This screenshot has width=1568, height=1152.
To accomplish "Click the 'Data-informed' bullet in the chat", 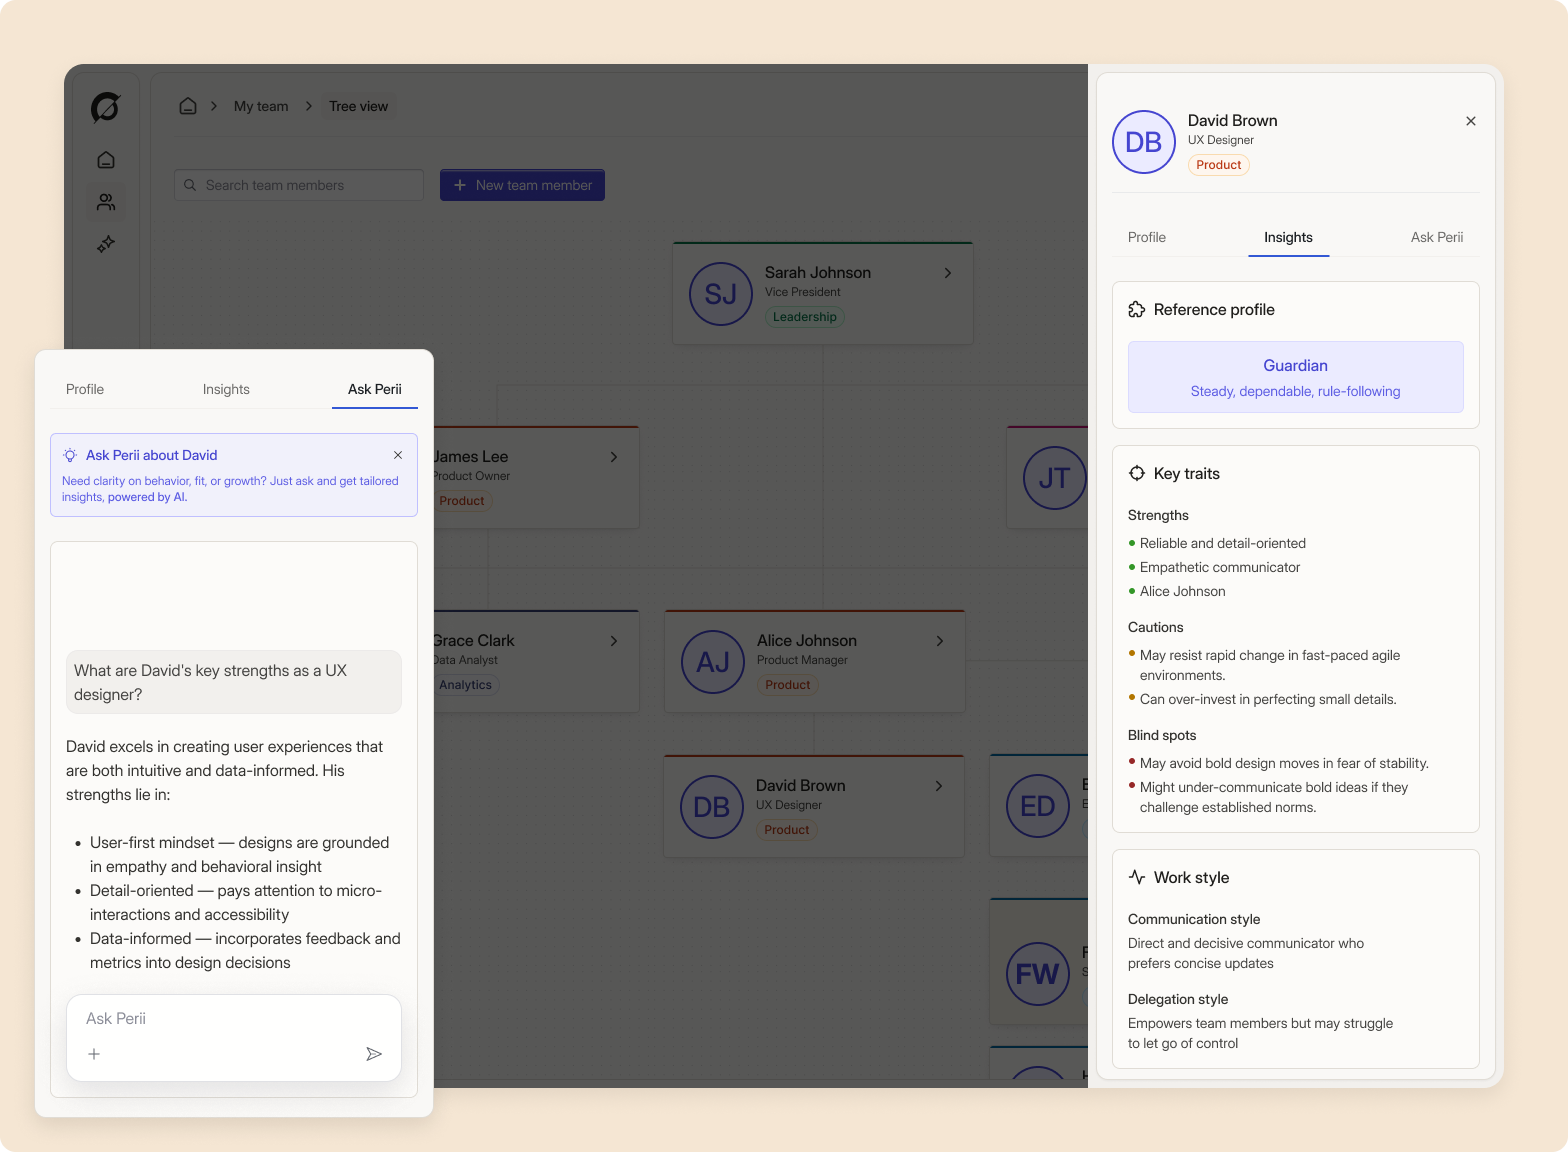I will [x=245, y=951].
